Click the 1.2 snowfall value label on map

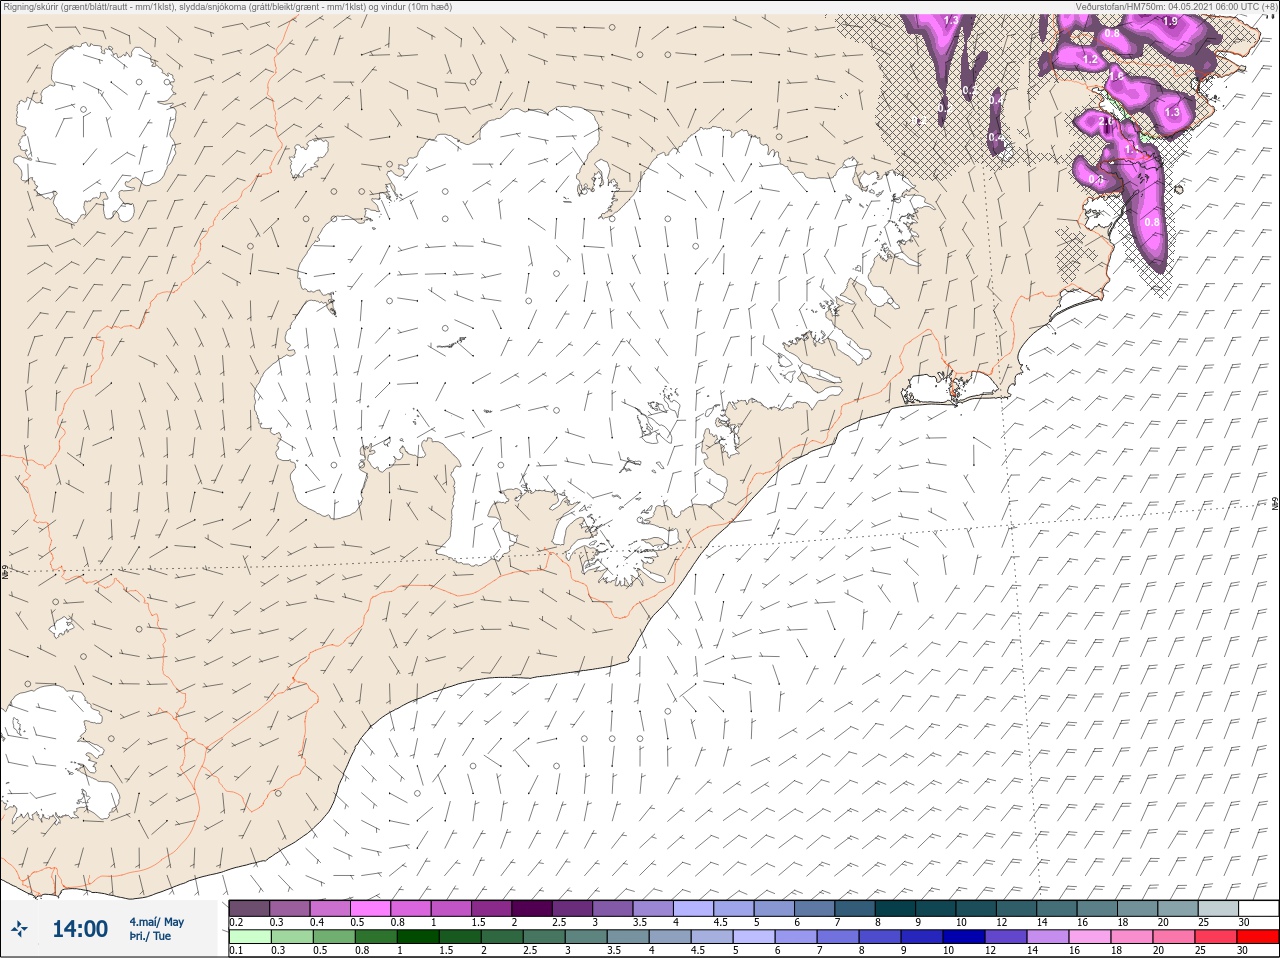pos(1090,59)
